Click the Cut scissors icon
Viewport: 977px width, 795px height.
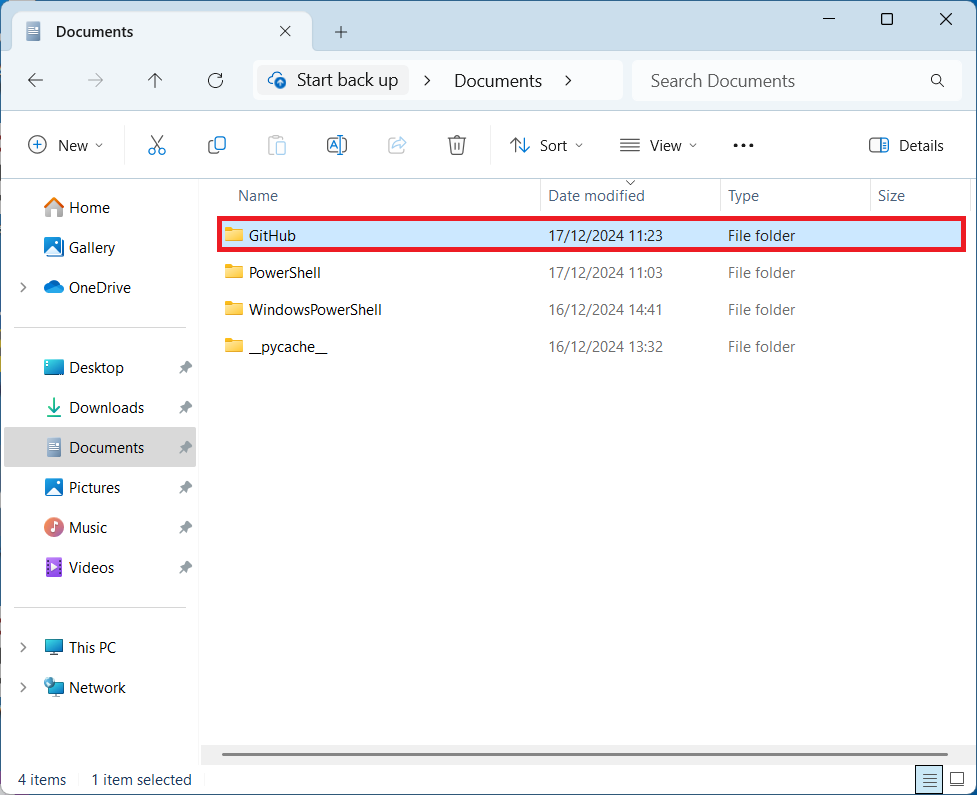pos(156,145)
